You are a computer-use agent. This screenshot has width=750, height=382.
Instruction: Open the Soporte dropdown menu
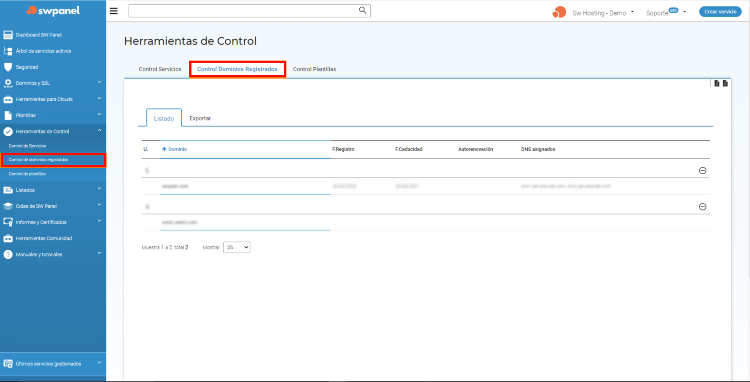666,12
